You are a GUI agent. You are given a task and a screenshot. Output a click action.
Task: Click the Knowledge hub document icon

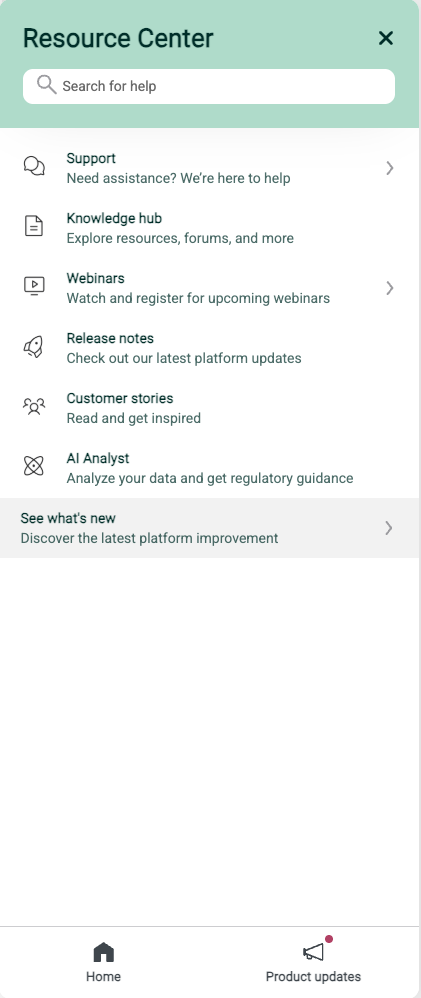(34, 226)
